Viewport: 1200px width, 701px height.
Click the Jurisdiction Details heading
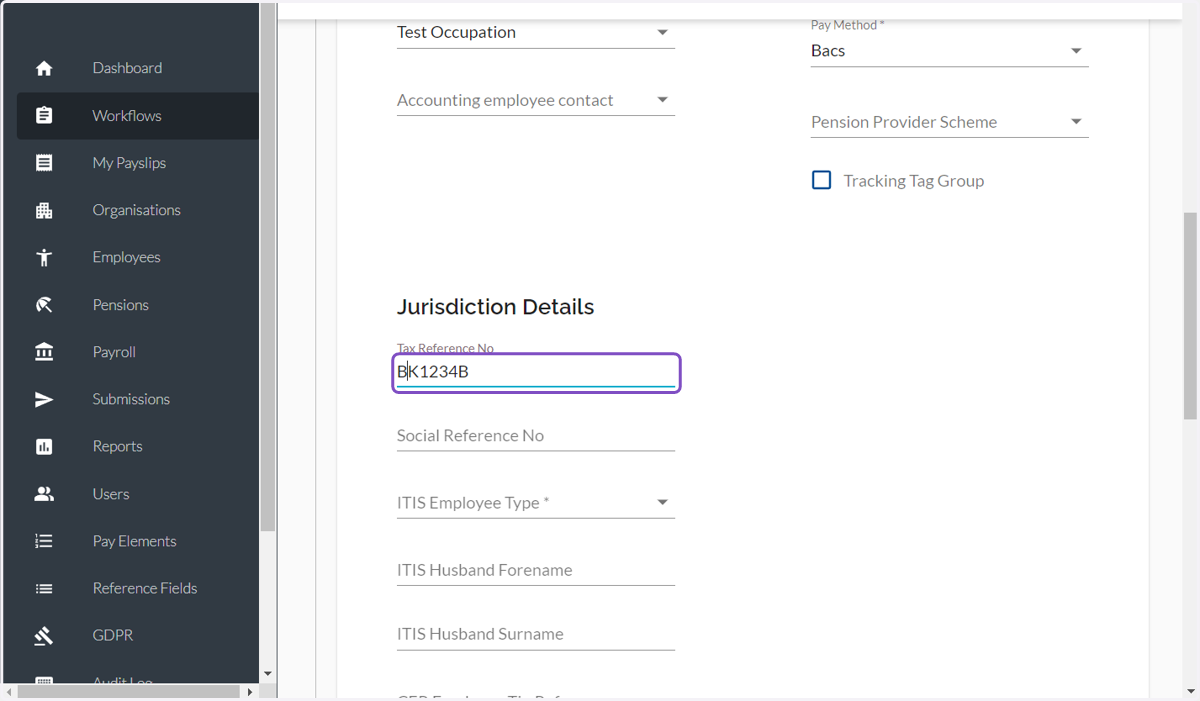click(495, 307)
